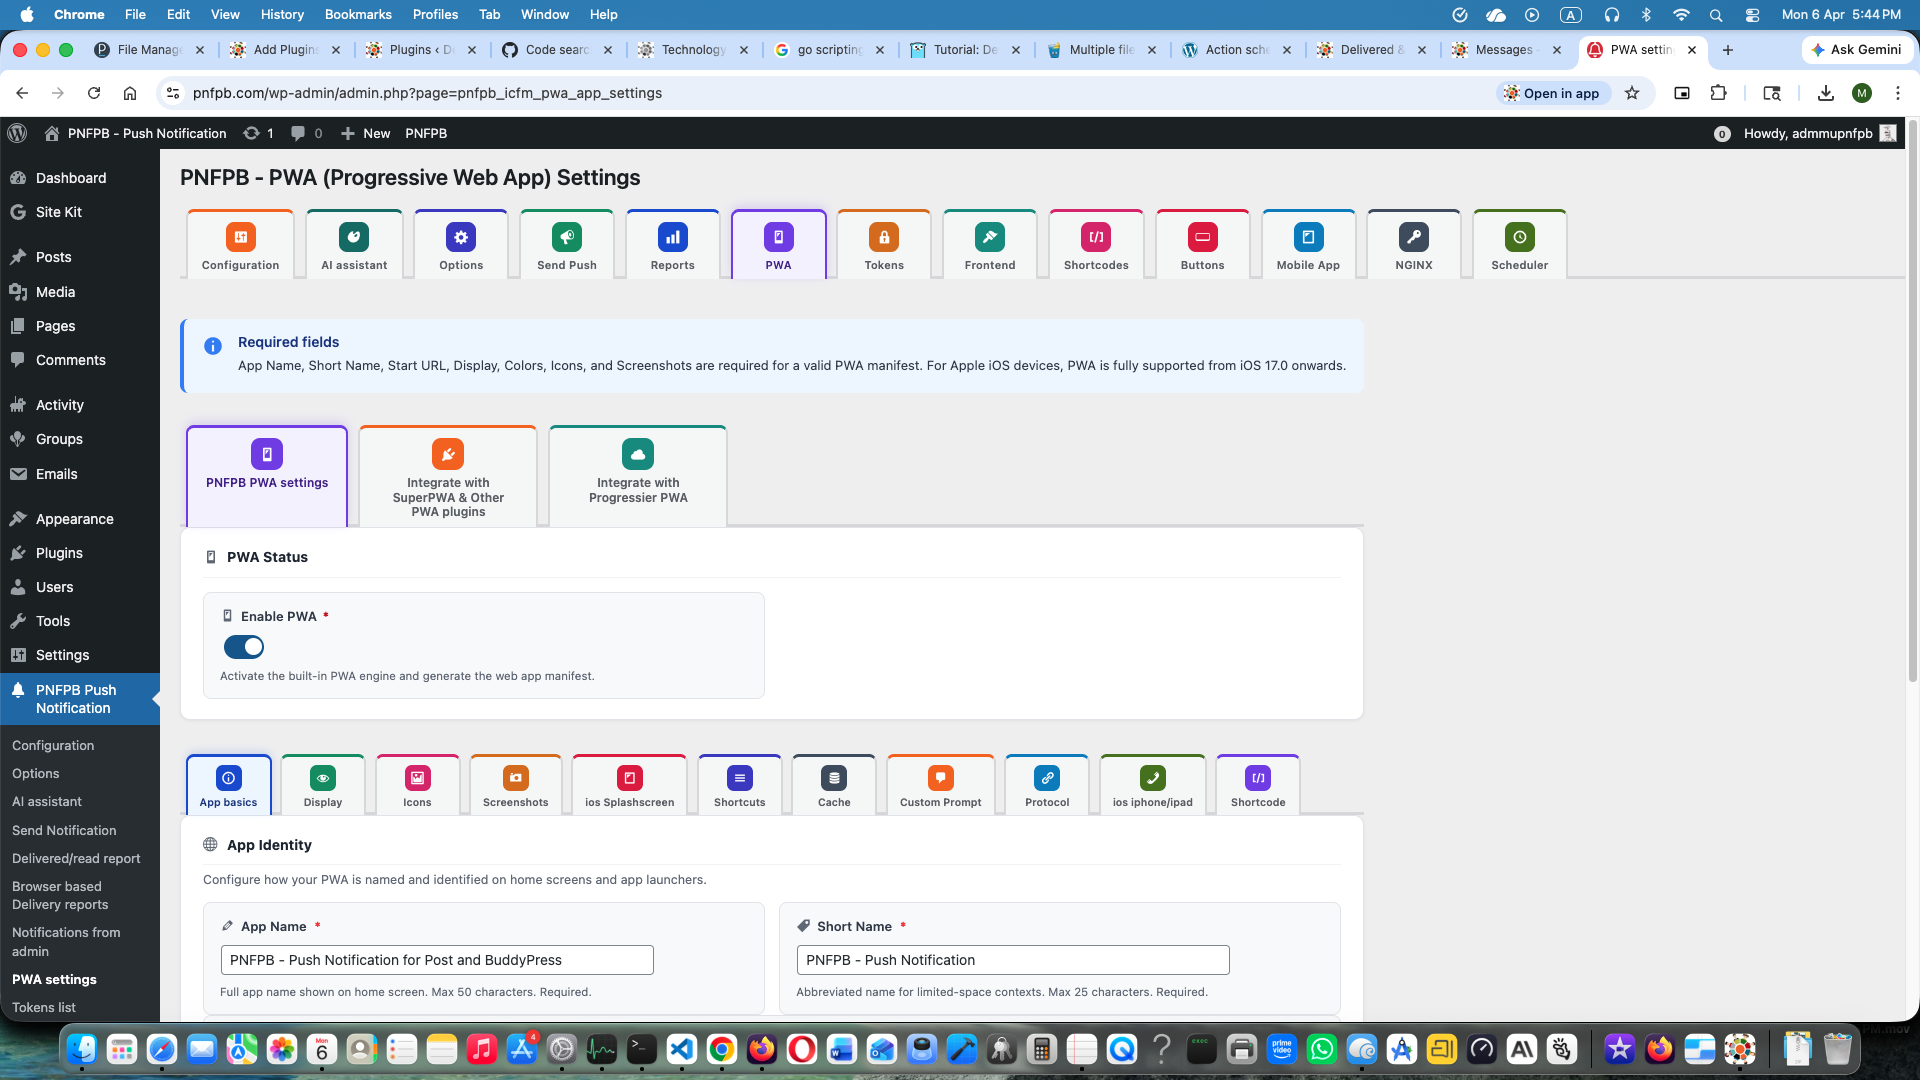Switch to Integrate with Progressier PWA tab

pyautogui.click(x=638, y=476)
